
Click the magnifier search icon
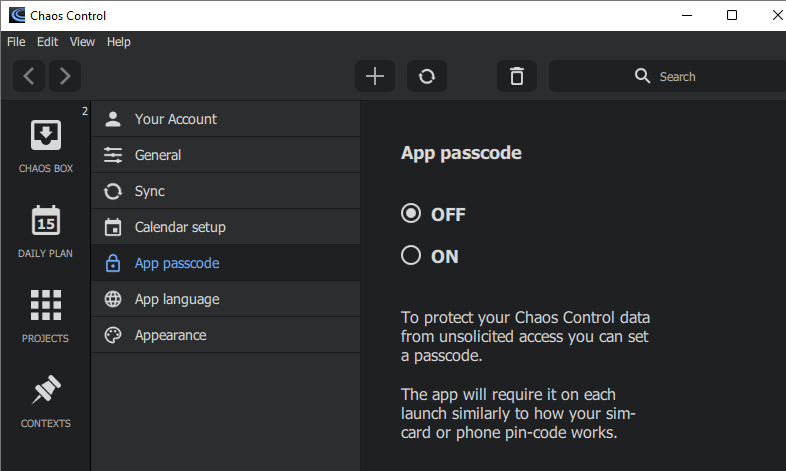click(x=642, y=76)
